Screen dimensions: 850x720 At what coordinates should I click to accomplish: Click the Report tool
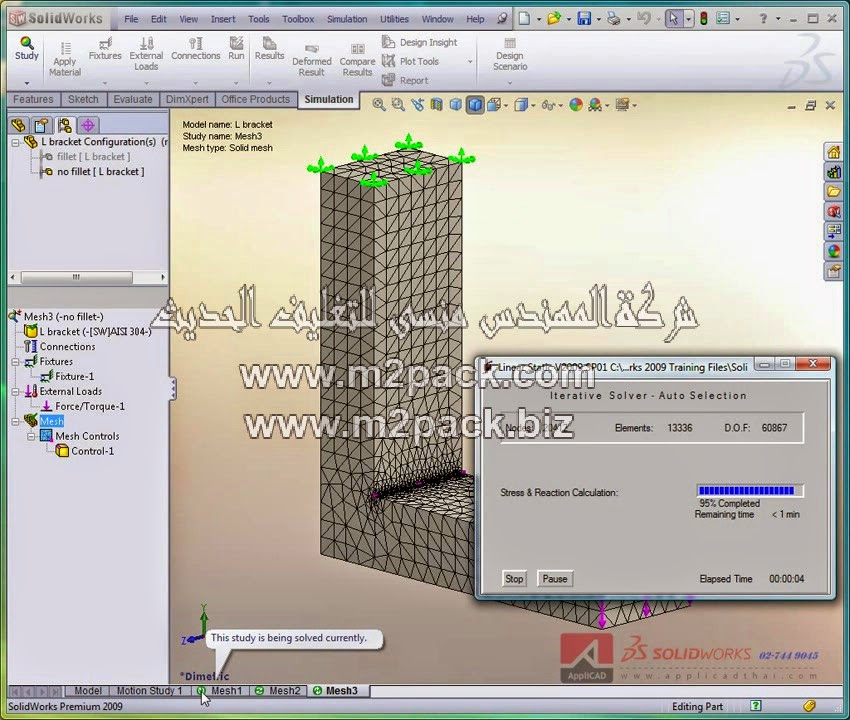pyautogui.click(x=405, y=80)
